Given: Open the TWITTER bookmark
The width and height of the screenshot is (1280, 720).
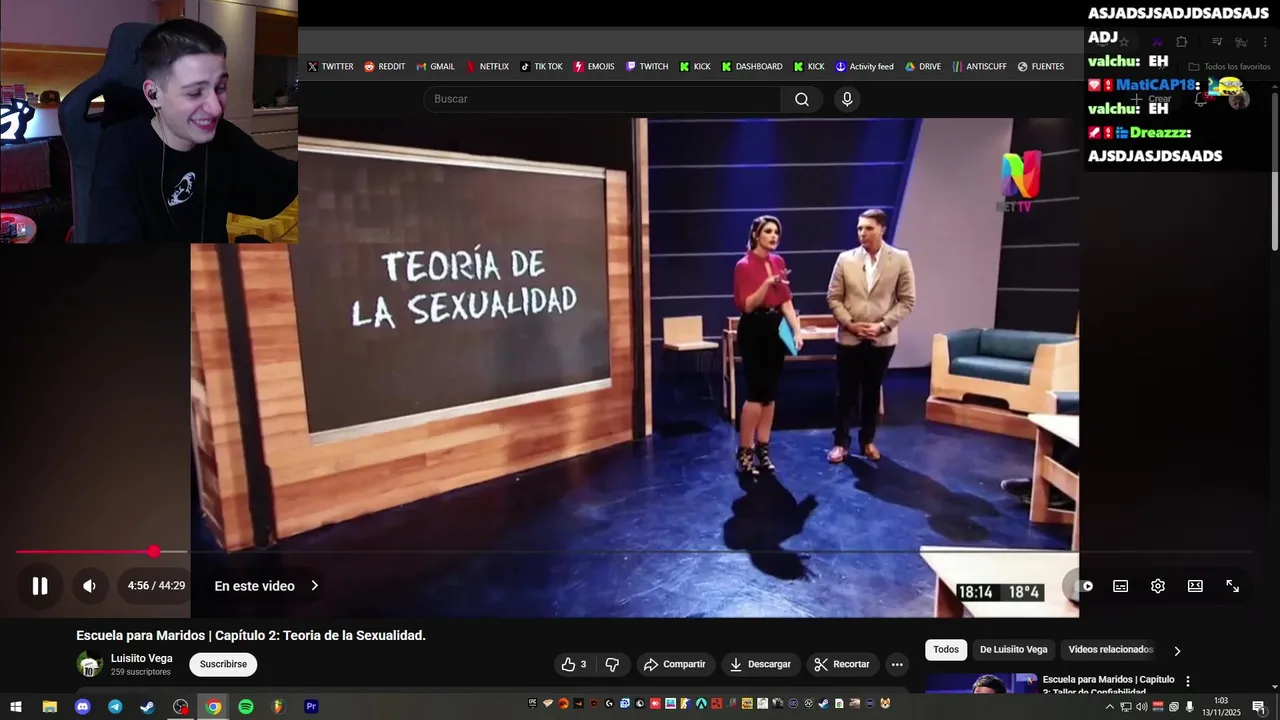Looking at the screenshot, I should point(330,67).
